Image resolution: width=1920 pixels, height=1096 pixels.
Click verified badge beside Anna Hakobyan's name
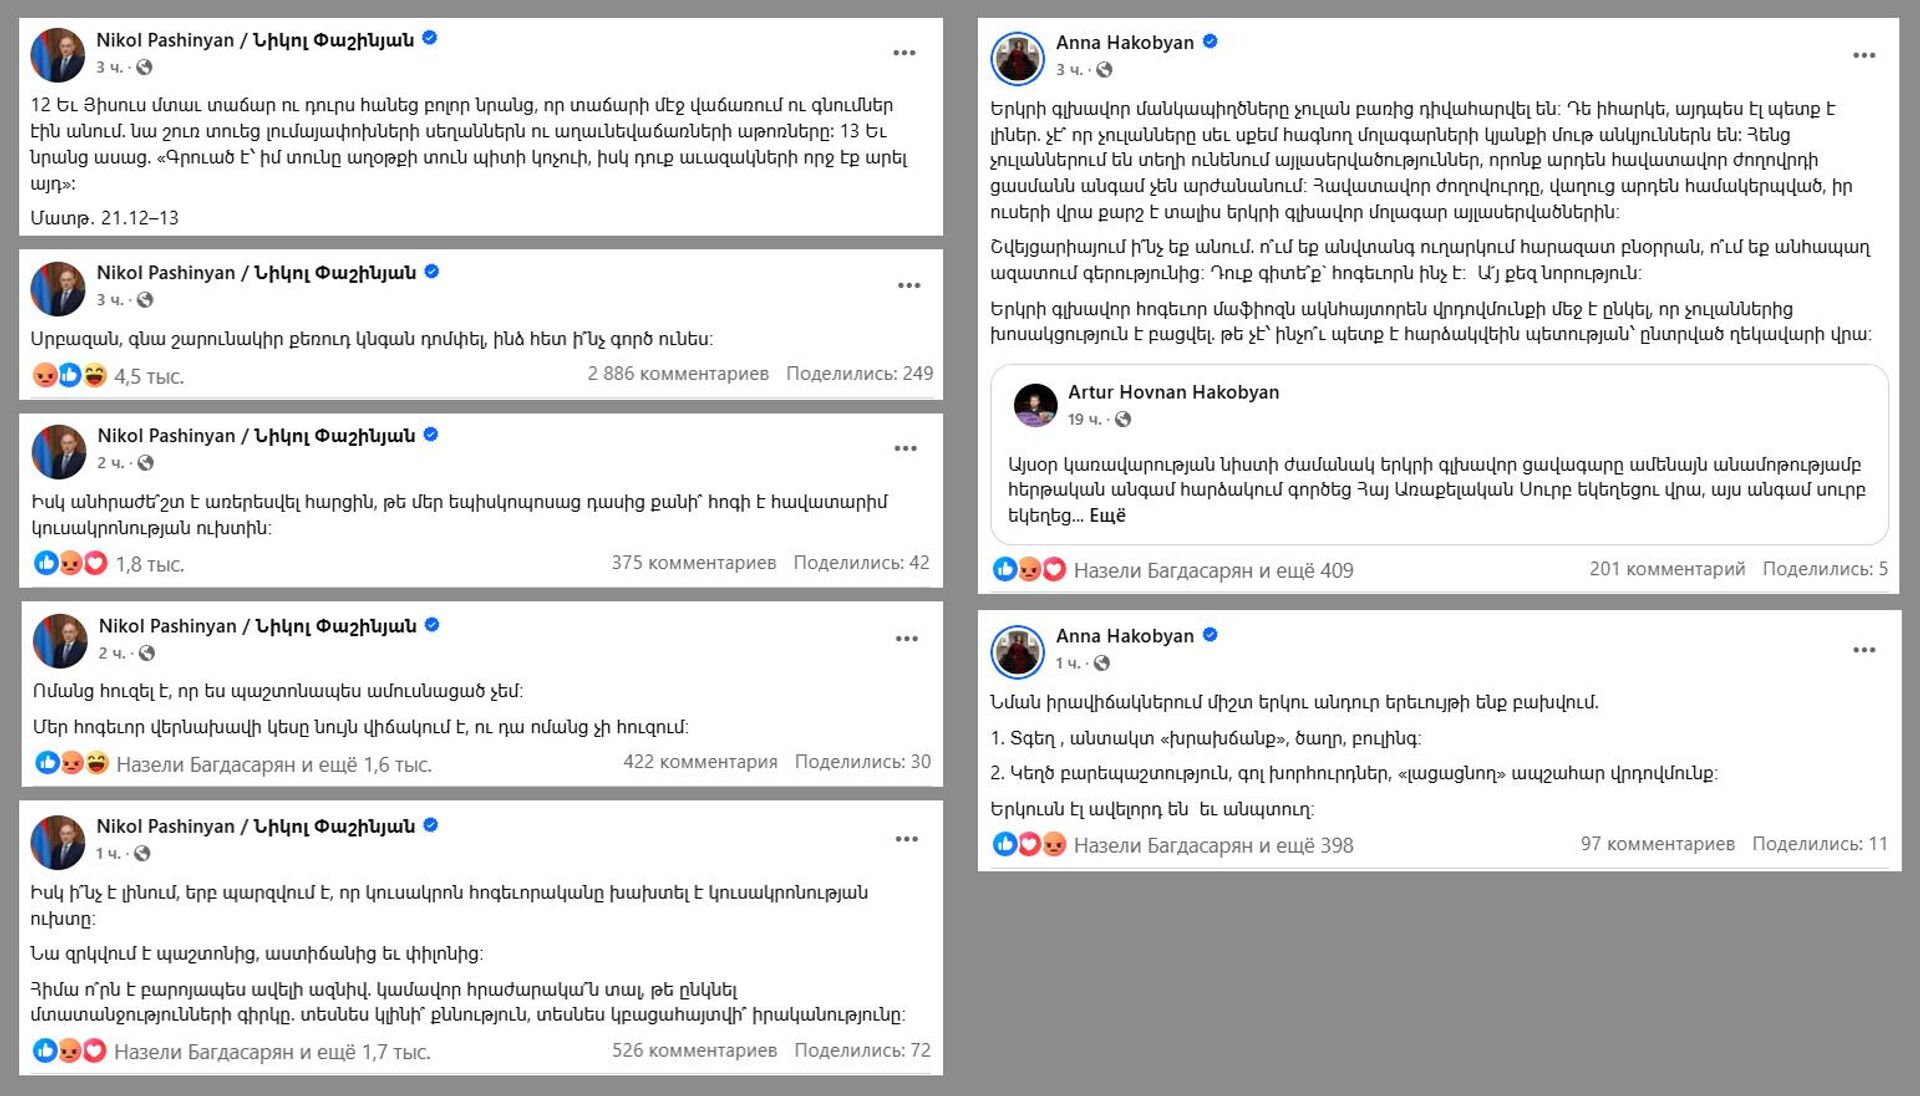pos(1210,42)
